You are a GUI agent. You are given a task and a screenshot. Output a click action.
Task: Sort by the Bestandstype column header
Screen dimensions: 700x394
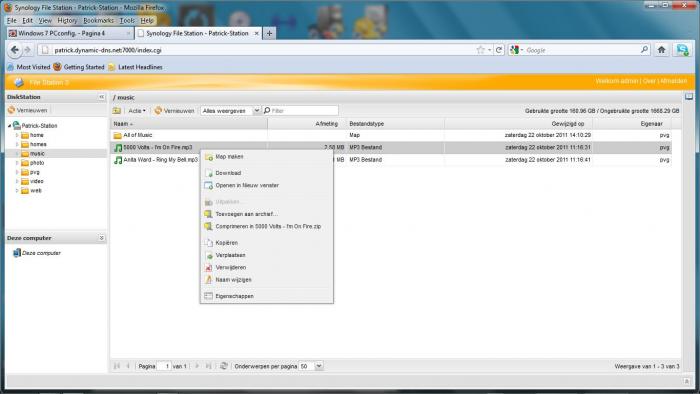pyautogui.click(x=395, y=124)
